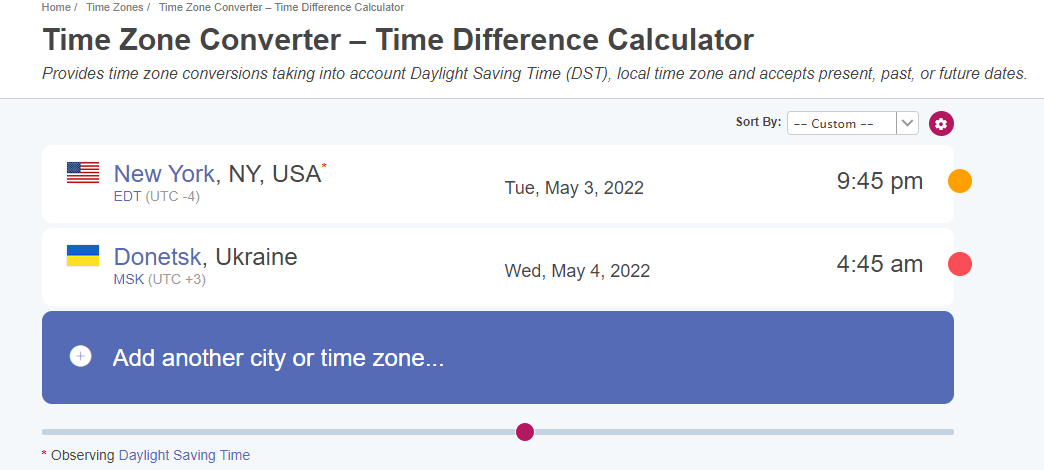Open the pink gear settings icon
The width and height of the screenshot is (1044, 470).
pyautogui.click(x=941, y=123)
